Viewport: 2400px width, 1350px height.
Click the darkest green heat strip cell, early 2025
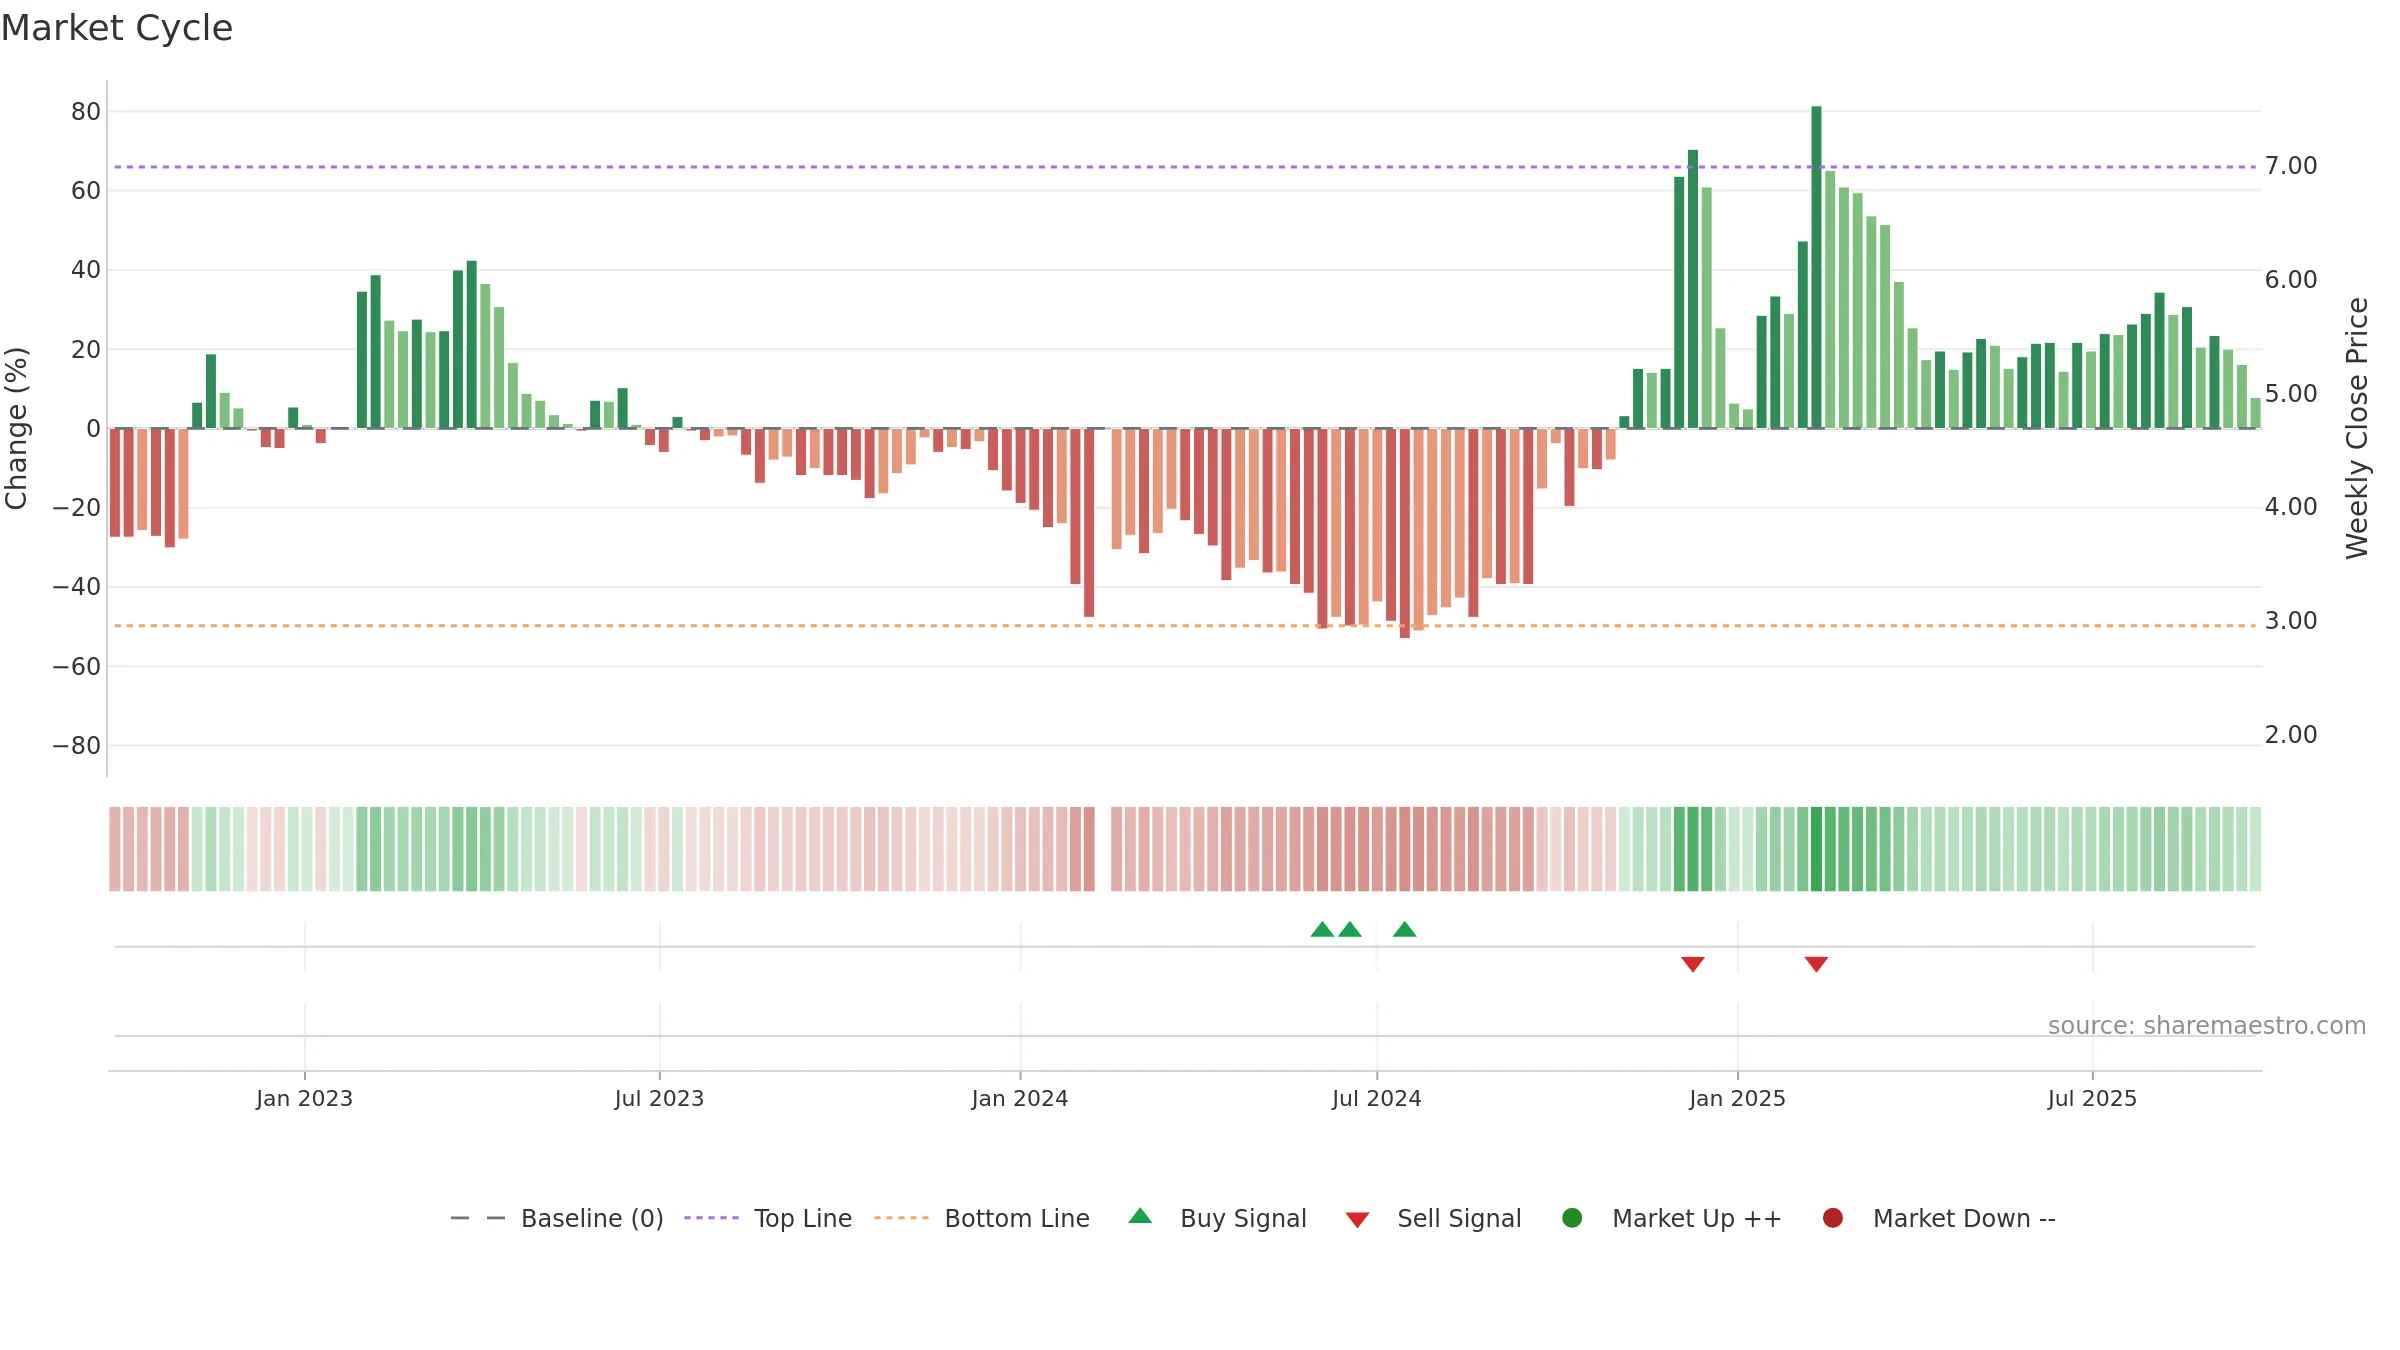click(x=1816, y=849)
